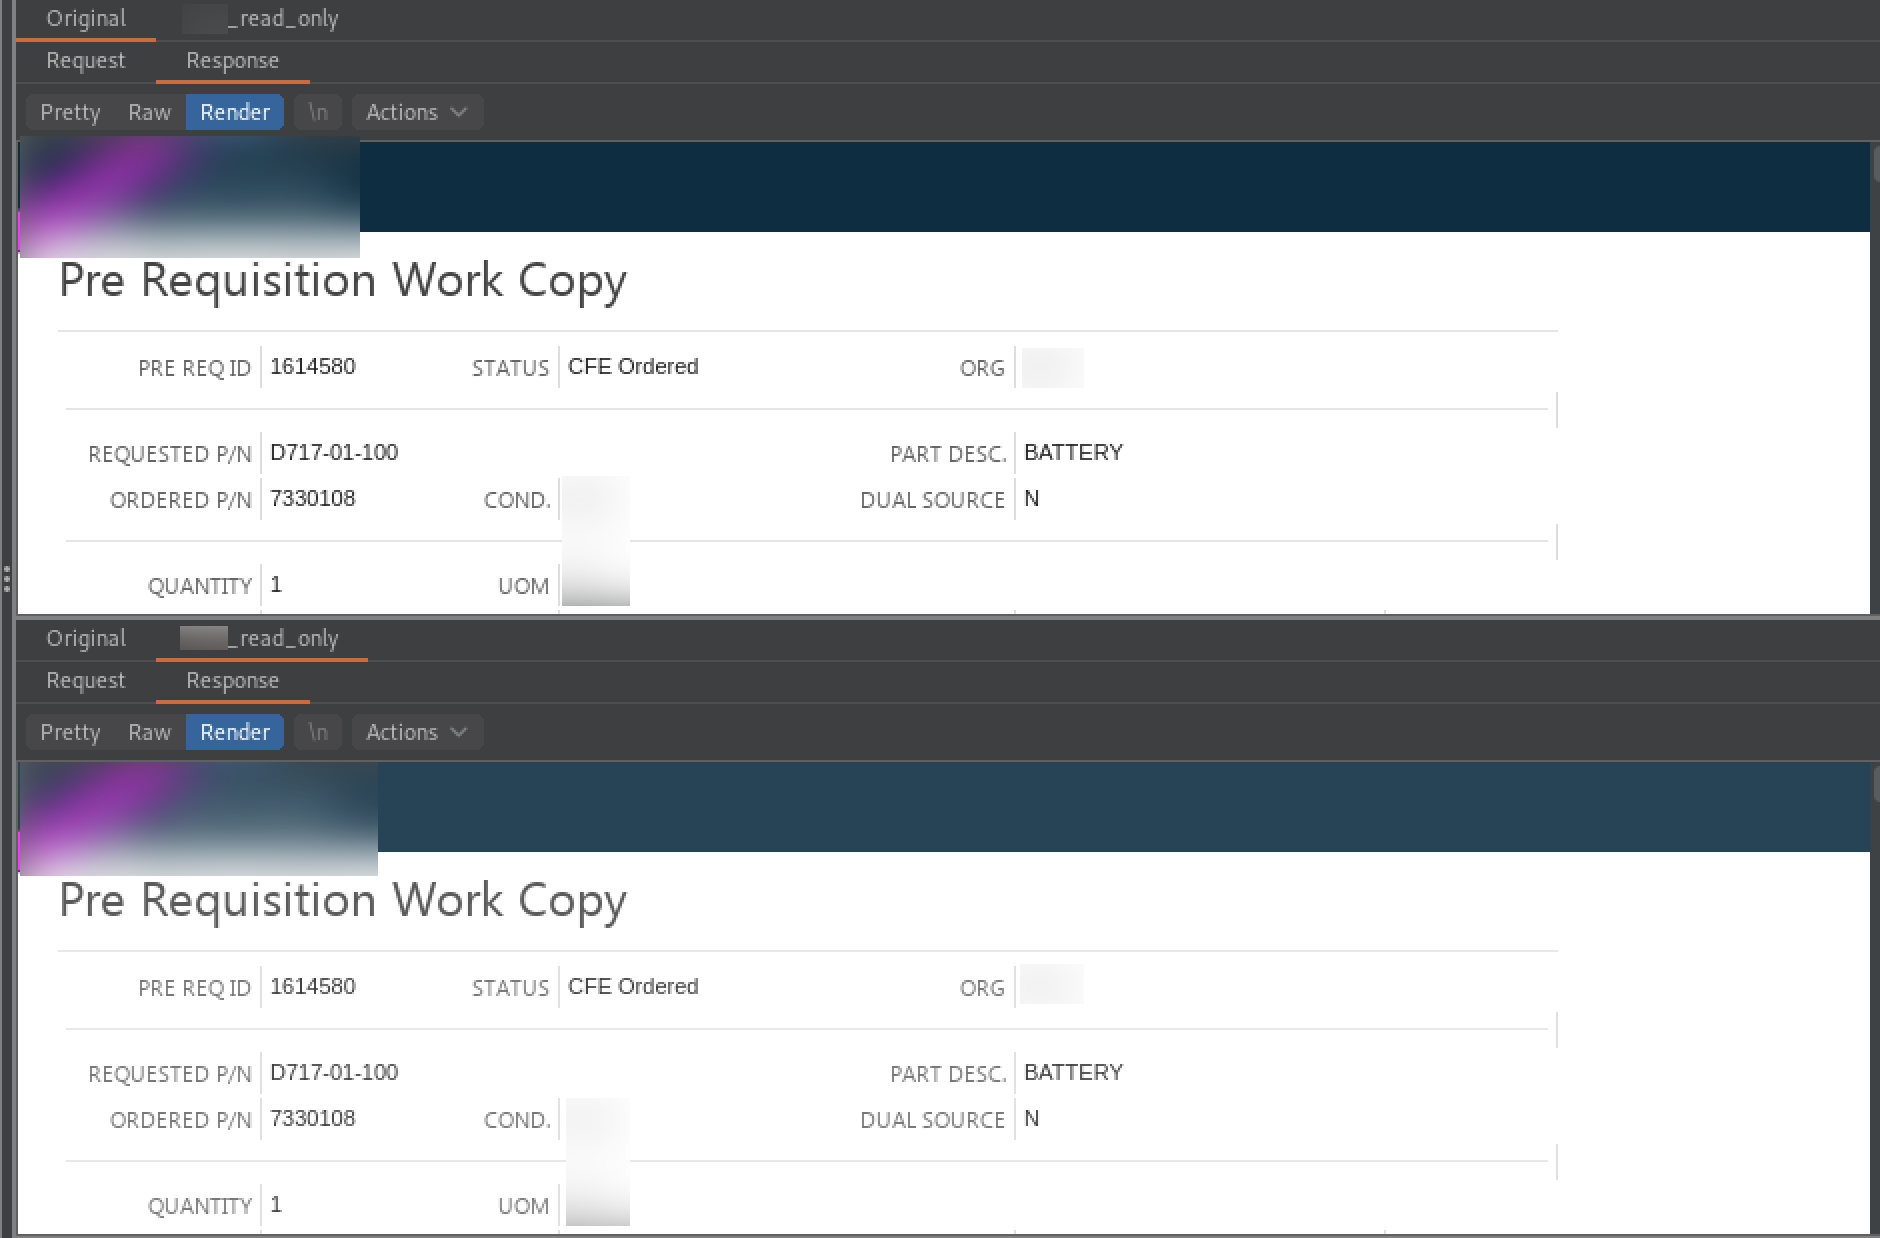Open the Actions dropdown in the upper panel

[x=416, y=112]
